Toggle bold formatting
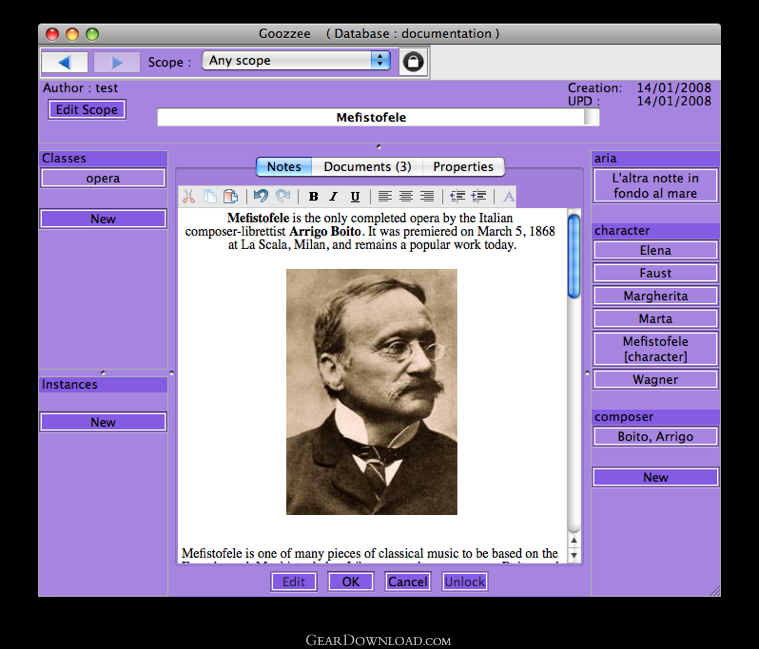Image resolution: width=759 pixels, height=649 pixels. (313, 196)
